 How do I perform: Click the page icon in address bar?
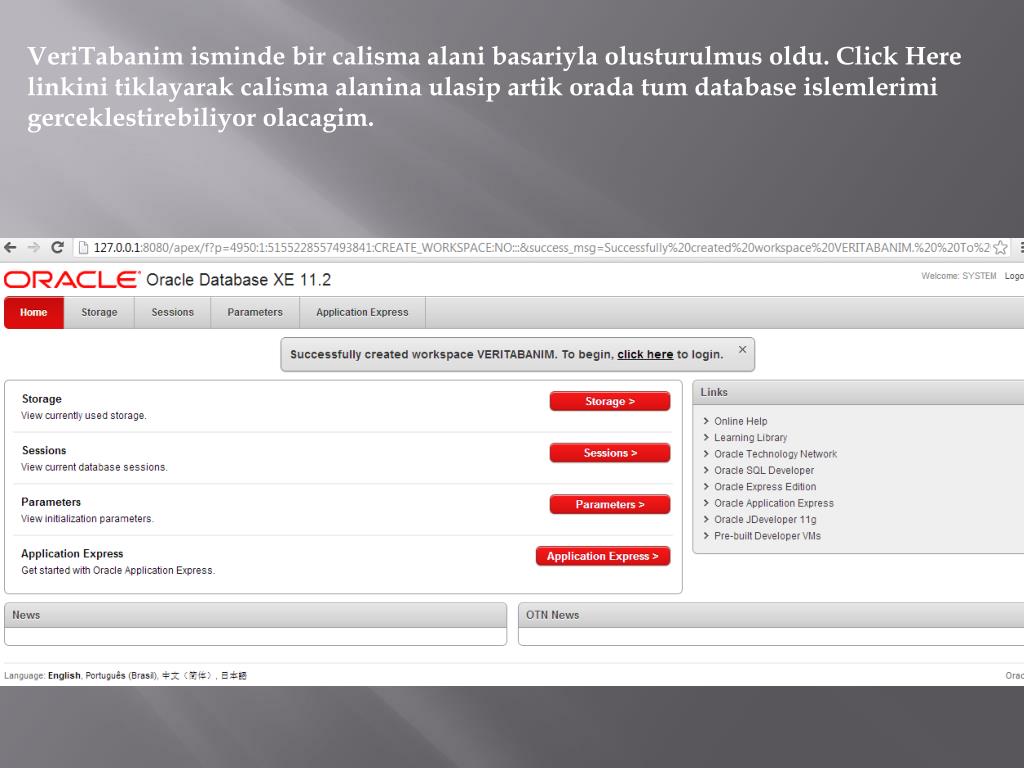pos(83,248)
